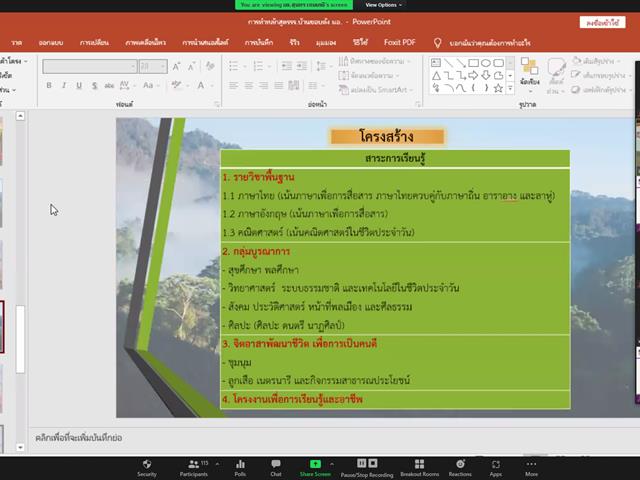The image size is (640, 480).
Task: Select the slide title โครงสร้าง box
Action: pyautogui.click(x=387, y=136)
